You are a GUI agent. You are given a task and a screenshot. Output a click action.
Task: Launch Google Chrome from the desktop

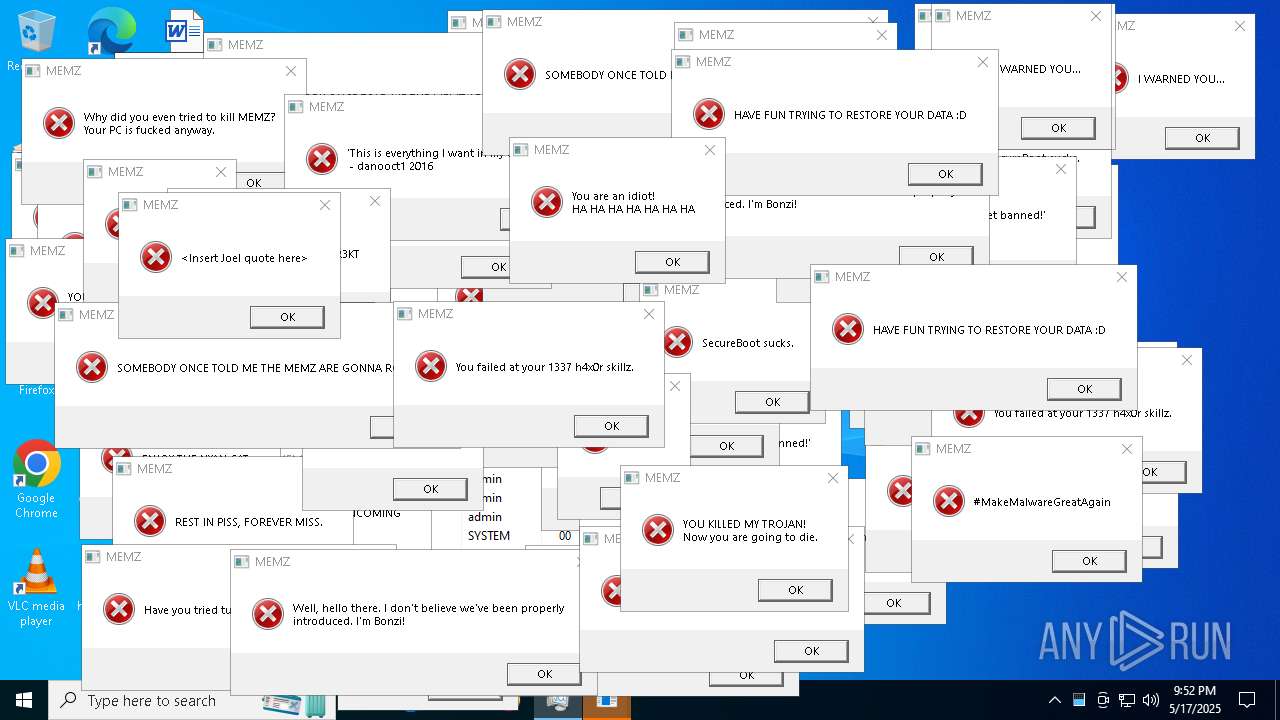coord(36,479)
